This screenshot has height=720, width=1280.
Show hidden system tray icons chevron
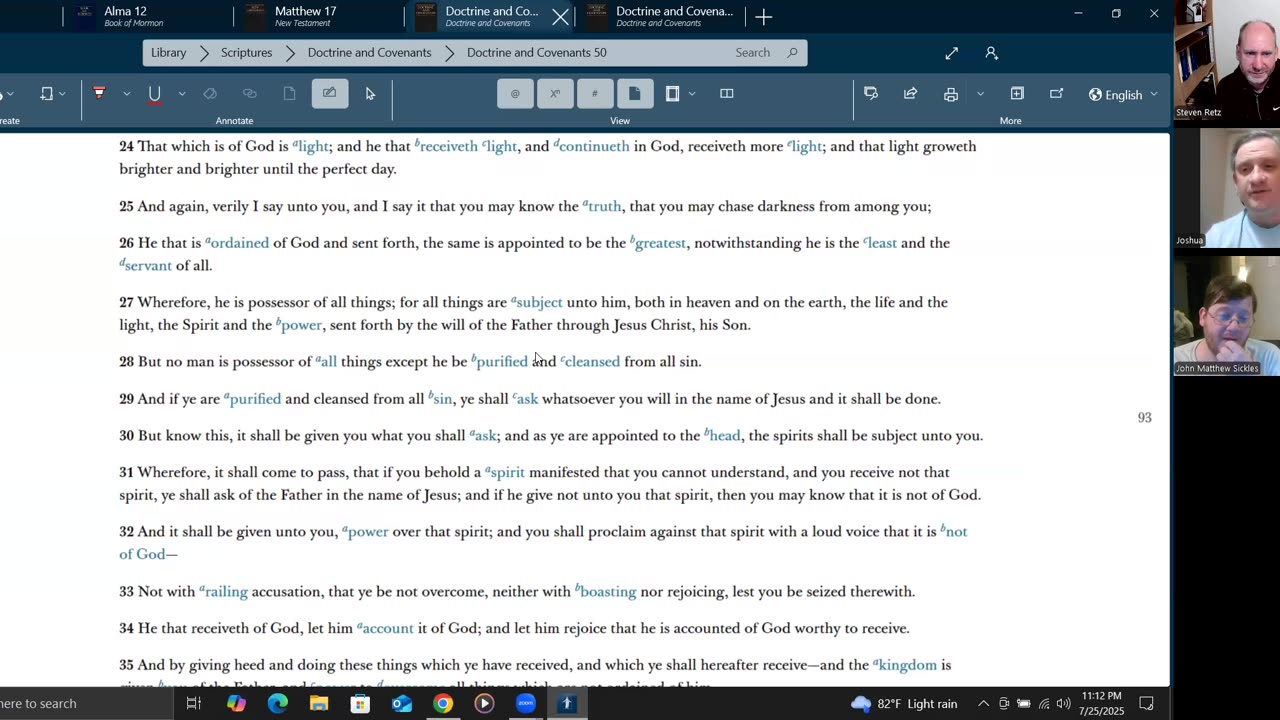pos(983,703)
